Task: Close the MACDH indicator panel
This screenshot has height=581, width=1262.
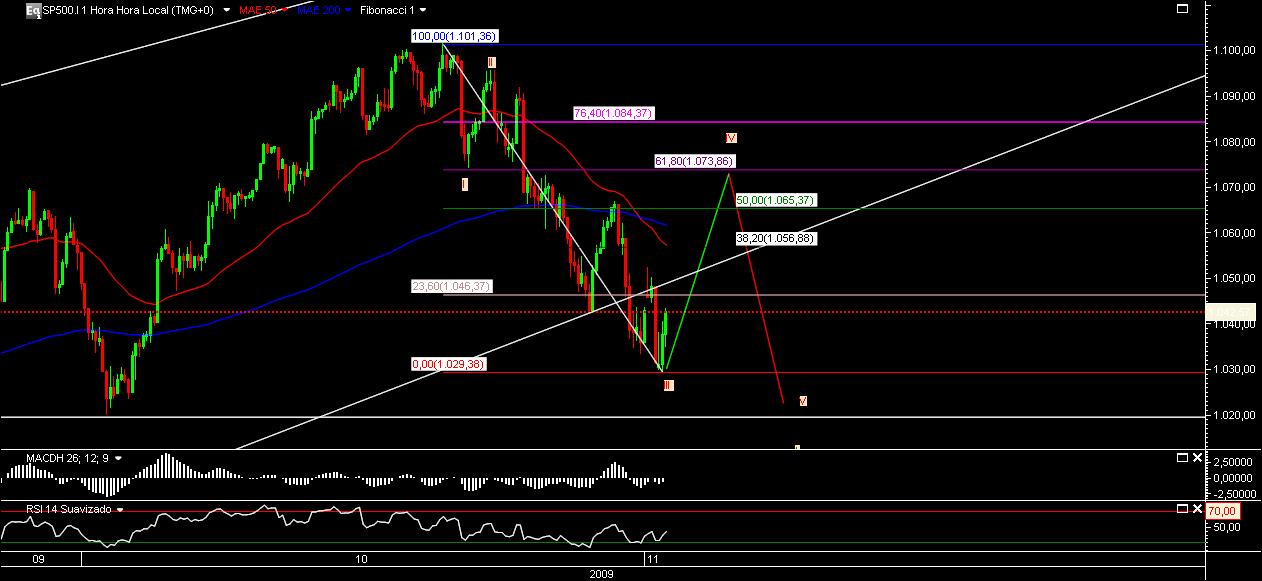Action: (x=1196, y=457)
